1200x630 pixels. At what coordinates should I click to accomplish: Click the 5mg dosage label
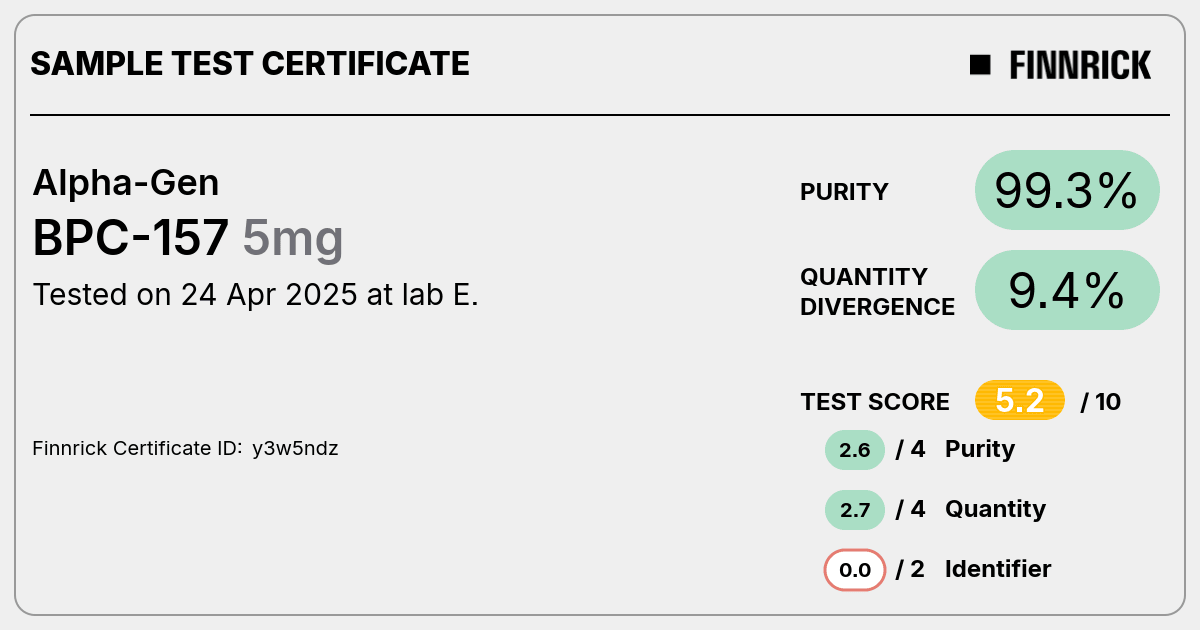[x=293, y=240]
